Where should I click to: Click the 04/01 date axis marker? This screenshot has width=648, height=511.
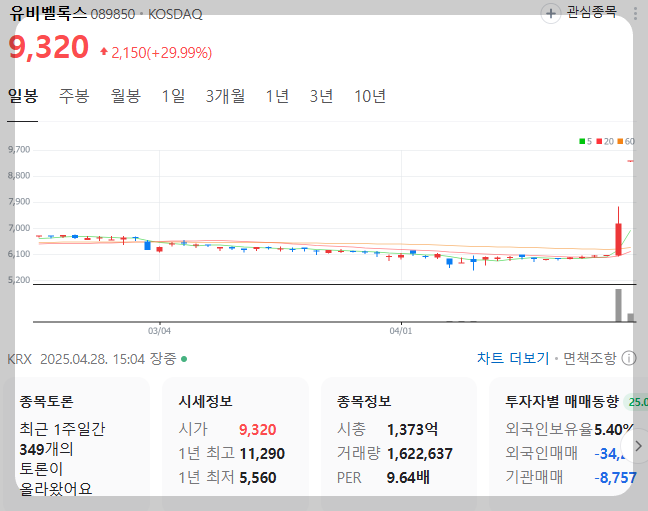click(x=401, y=331)
